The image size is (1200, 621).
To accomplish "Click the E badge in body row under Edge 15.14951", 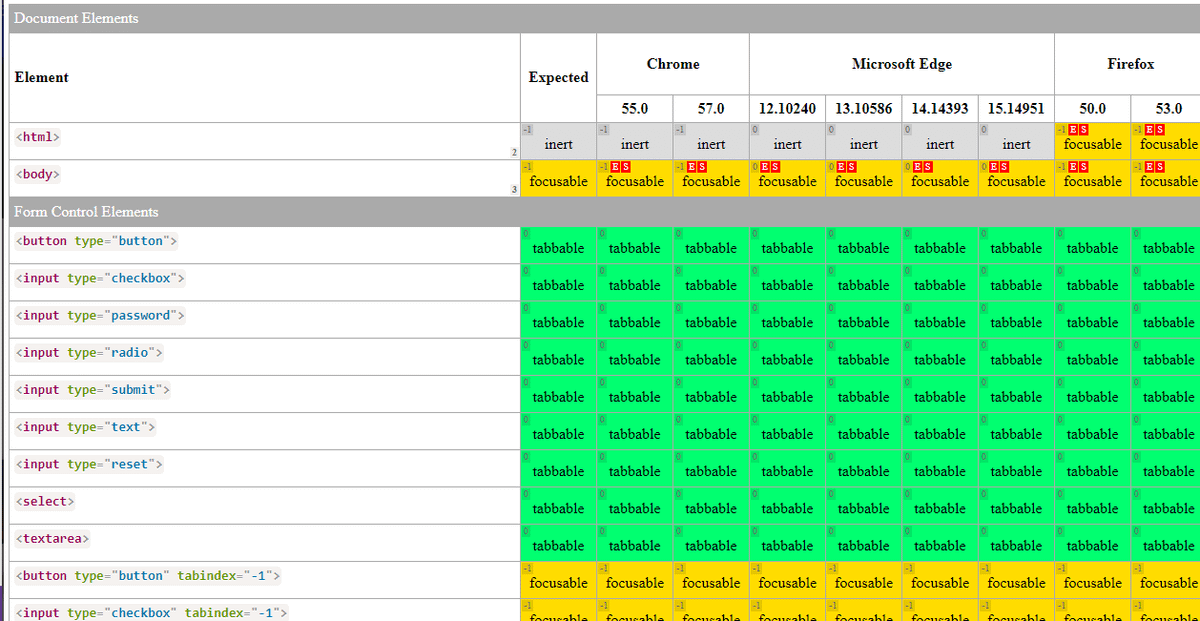I will 995,167.
